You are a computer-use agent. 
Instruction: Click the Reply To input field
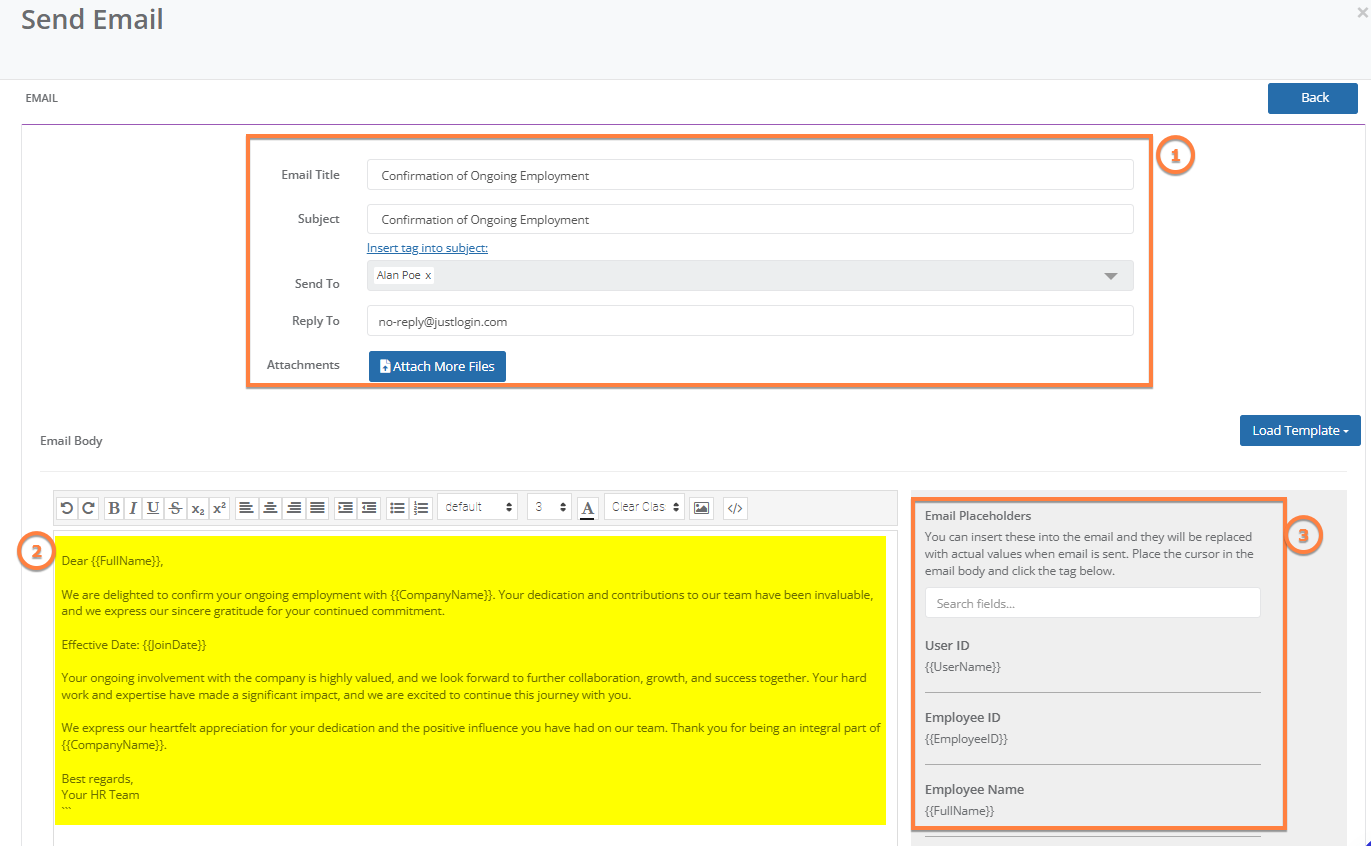click(x=750, y=321)
